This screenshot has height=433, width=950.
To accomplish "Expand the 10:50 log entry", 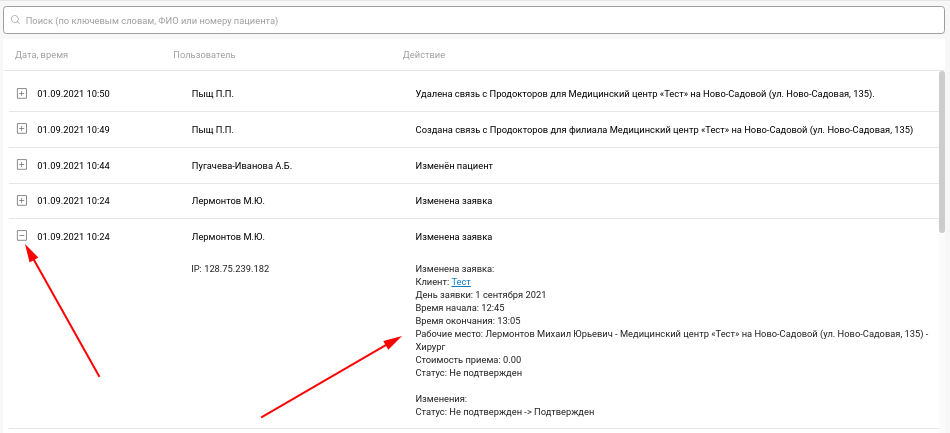I will pyautogui.click(x=22, y=94).
